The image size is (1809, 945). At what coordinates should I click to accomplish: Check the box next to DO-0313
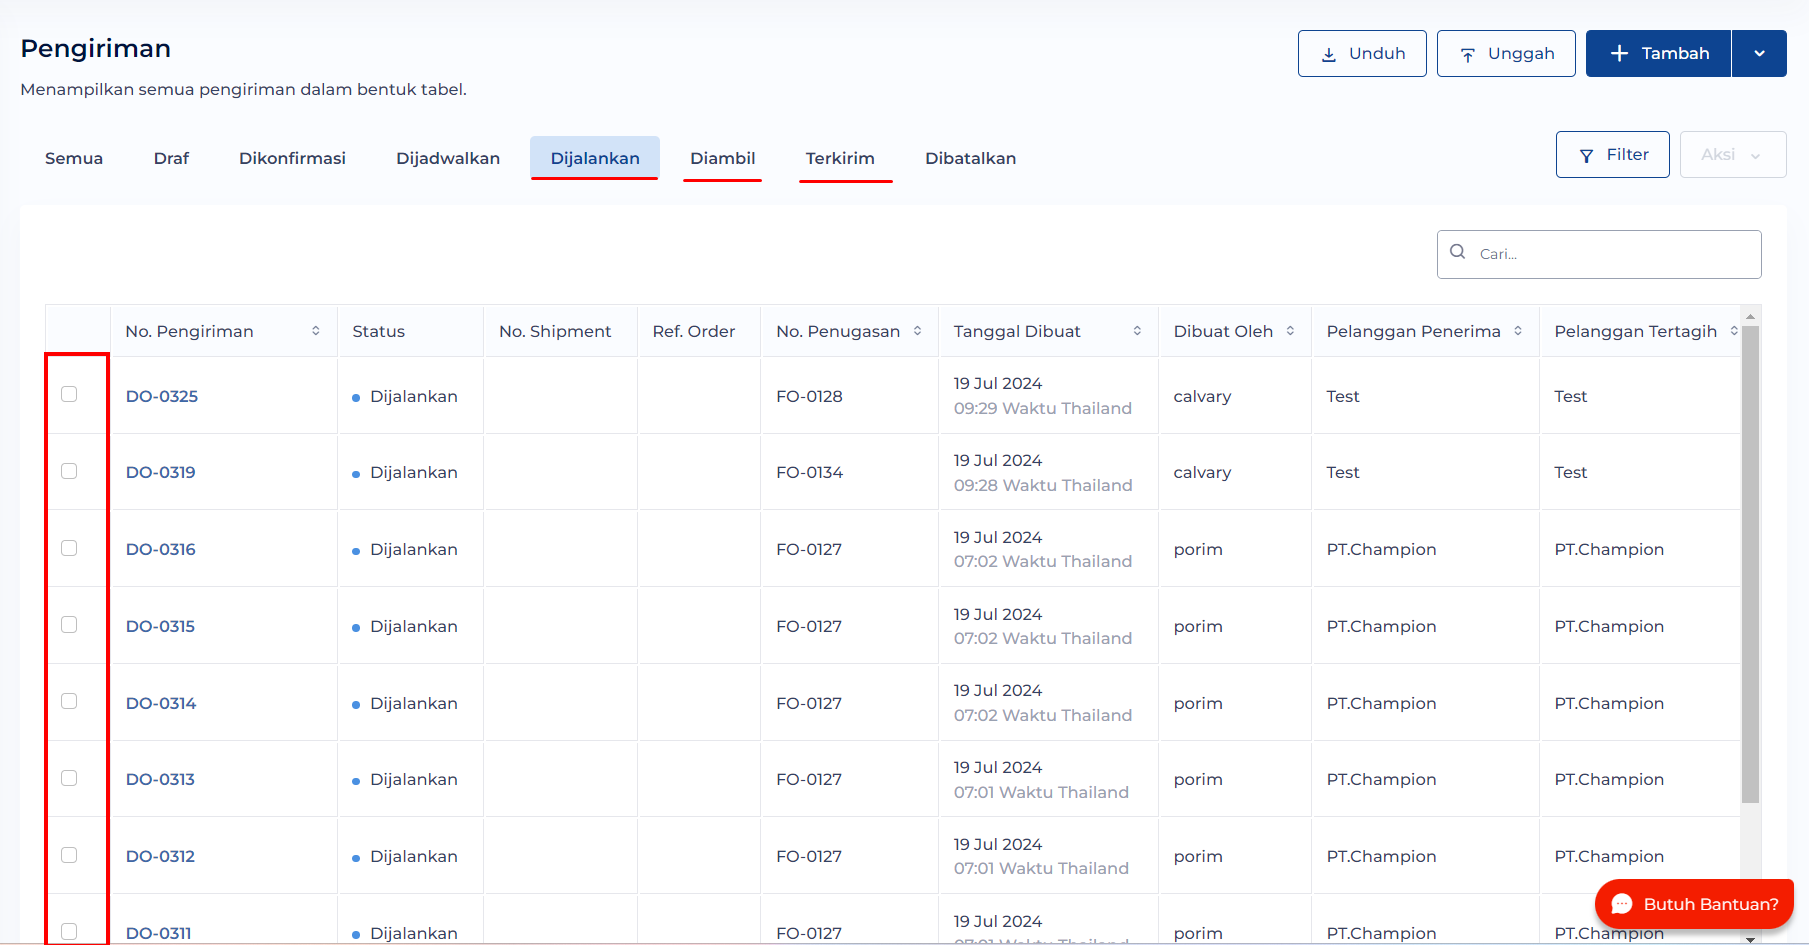tap(69, 778)
